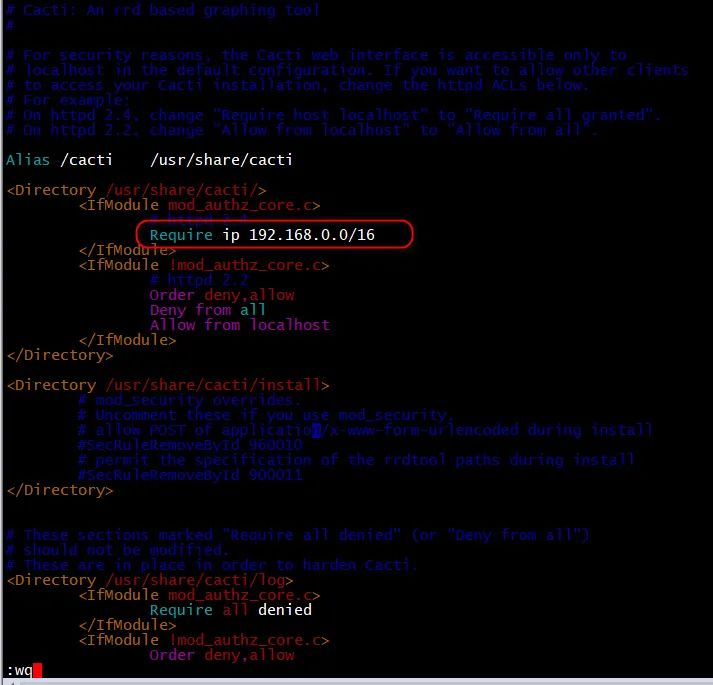The height and width of the screenshot is (685, 713).
Task: Click the word 'Require' before 'ip'
Action: tap(181, 235)
